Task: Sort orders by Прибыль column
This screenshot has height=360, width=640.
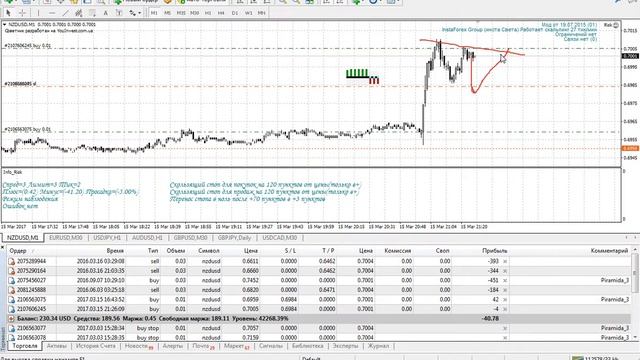Action: (x=494, y=251)
